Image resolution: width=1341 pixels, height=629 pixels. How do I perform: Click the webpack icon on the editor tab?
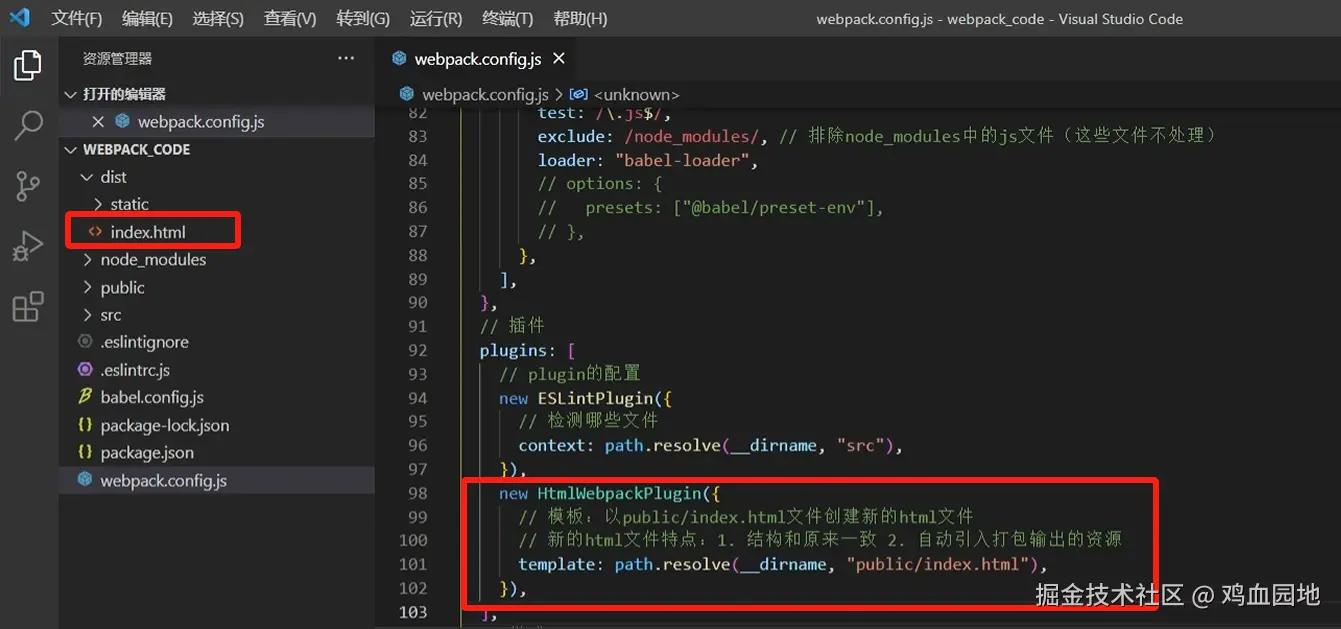coord(400,59)
